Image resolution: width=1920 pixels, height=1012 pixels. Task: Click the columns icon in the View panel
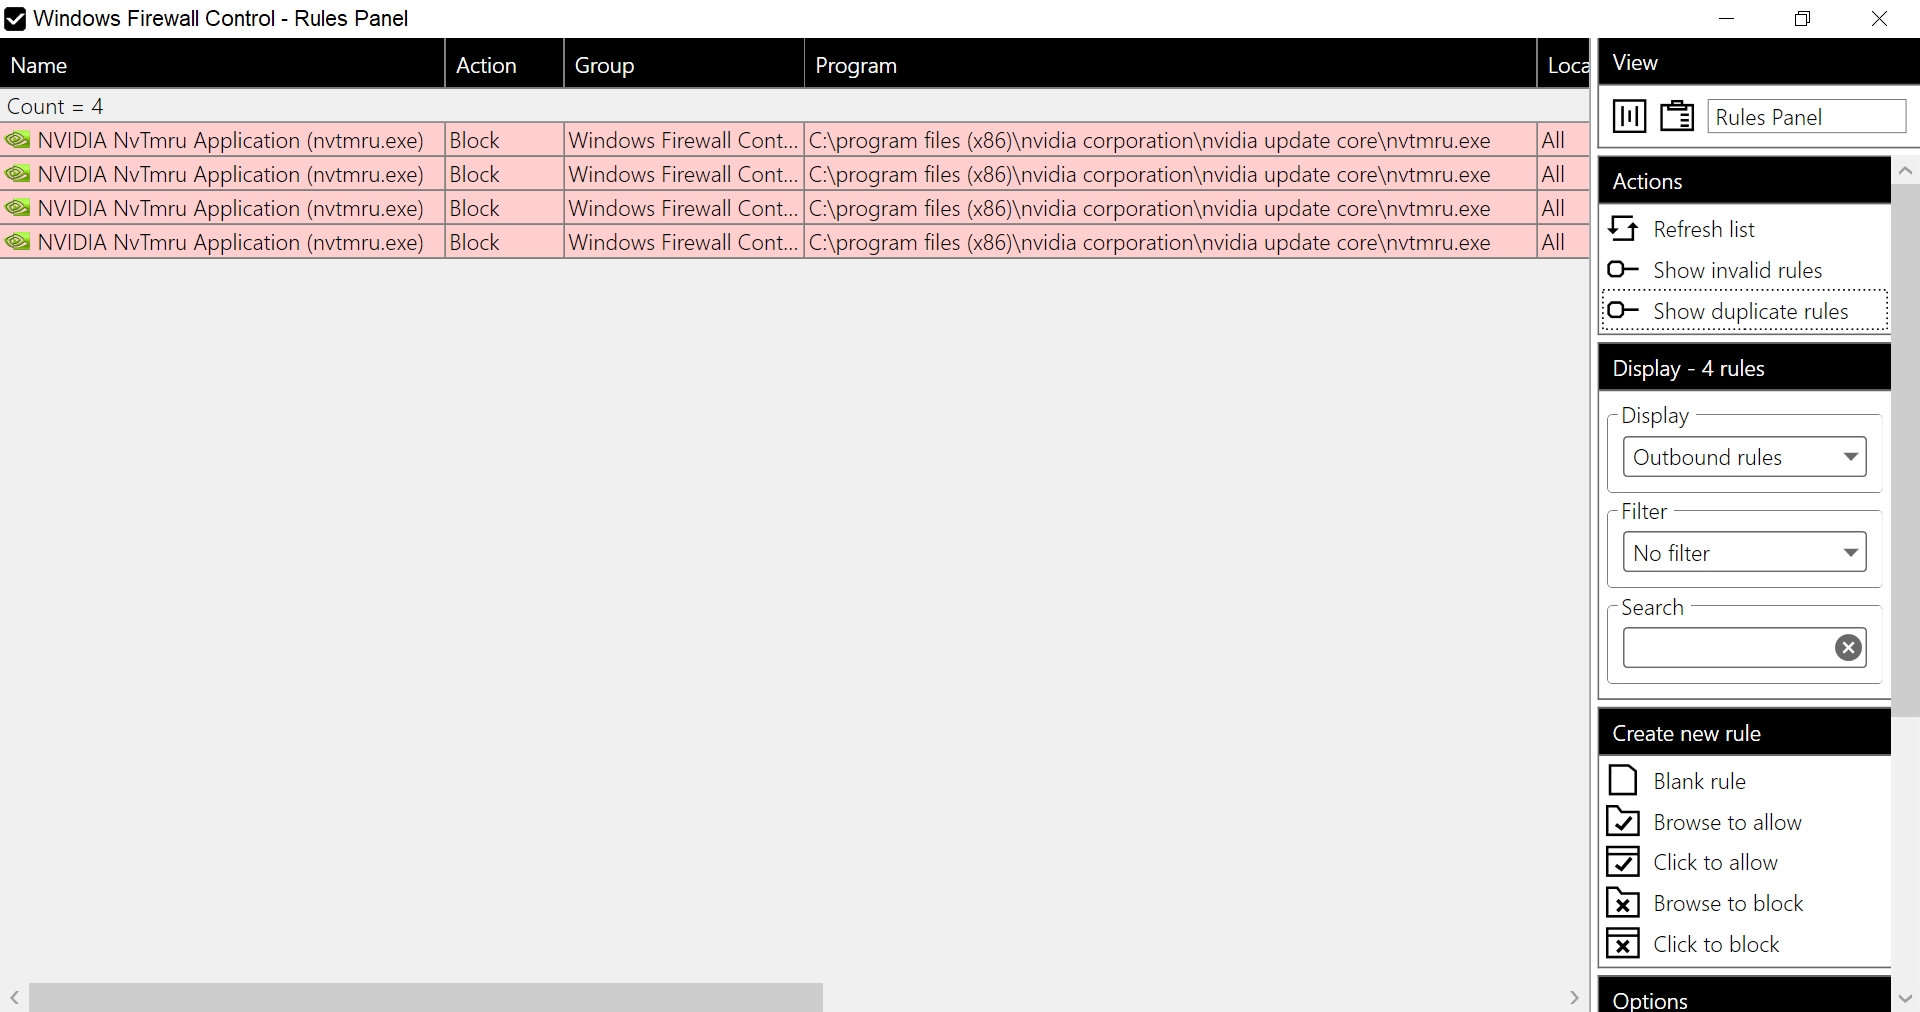click(x=1629, y=116)
